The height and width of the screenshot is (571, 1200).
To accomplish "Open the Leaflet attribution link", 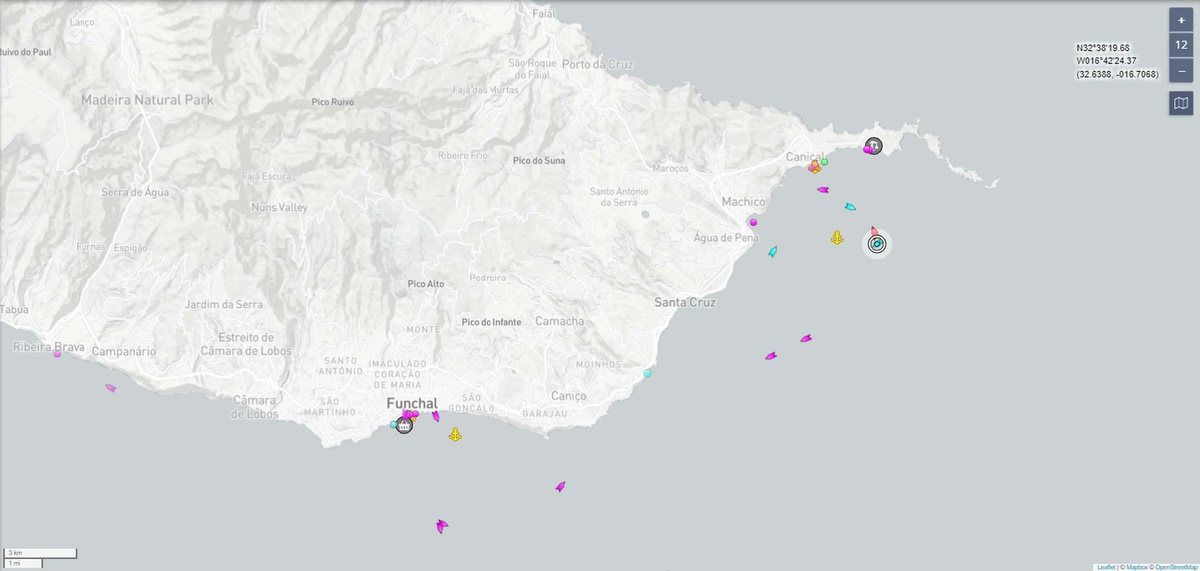I will pos(1105,567).
